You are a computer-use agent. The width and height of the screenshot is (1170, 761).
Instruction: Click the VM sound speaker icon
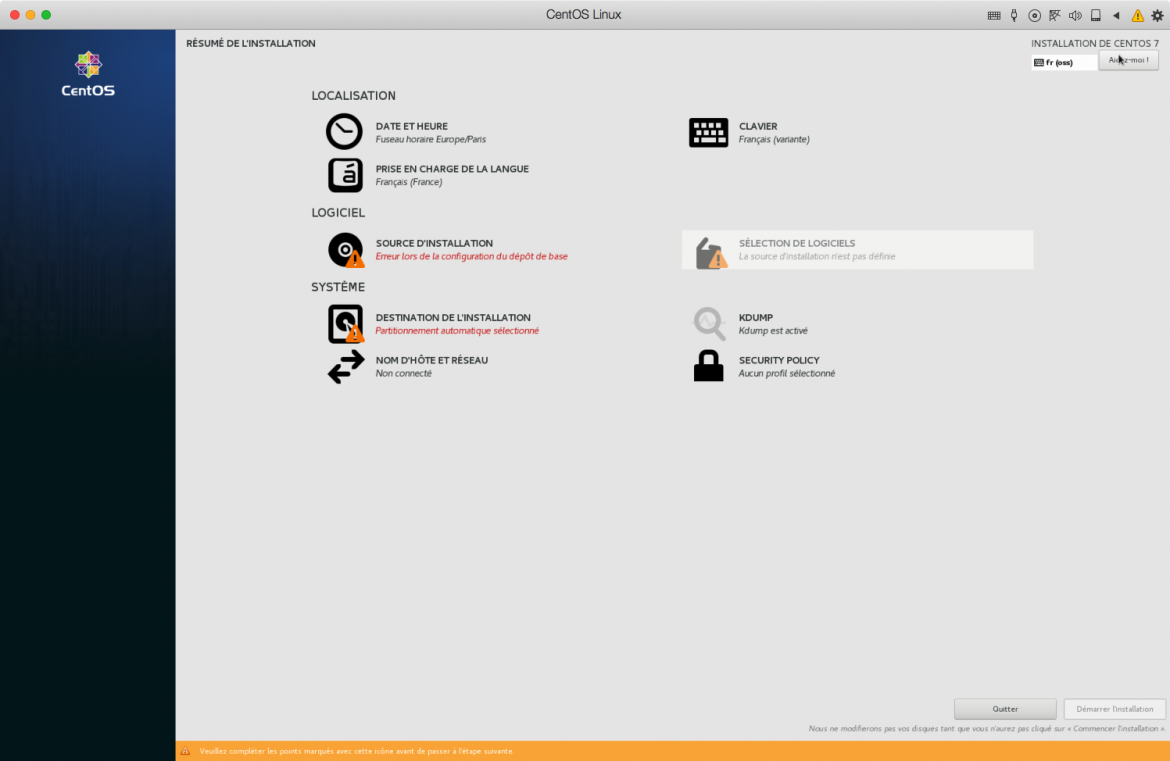tap(1075, 15)
